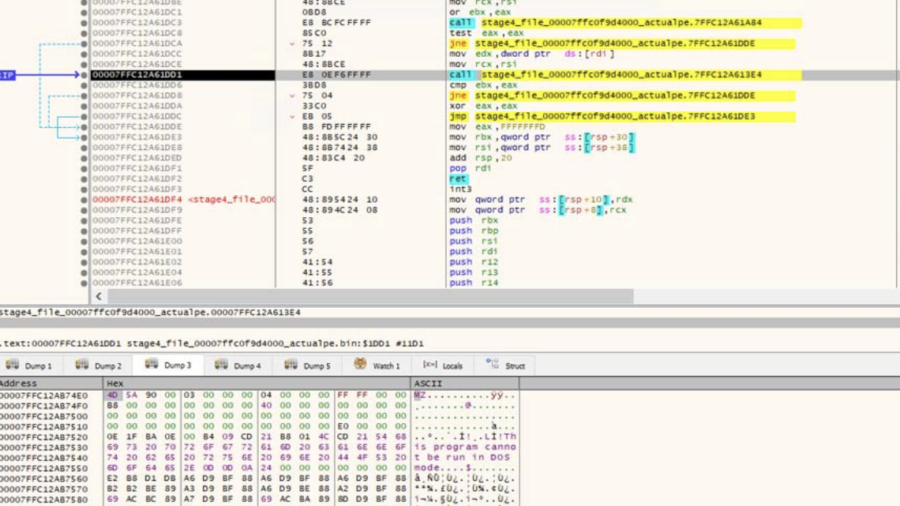The image size is (900, 506).
Task: Select call instruction targeting 7FFC12A613E4
Action: click(x=625, y=75)
